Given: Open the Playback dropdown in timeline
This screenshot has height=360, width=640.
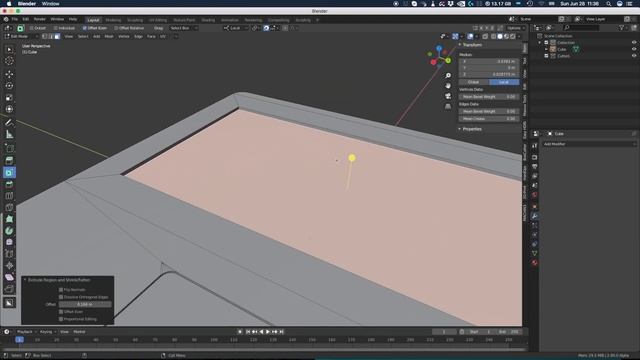Looking at the screenshot, I should coord(27,332).
